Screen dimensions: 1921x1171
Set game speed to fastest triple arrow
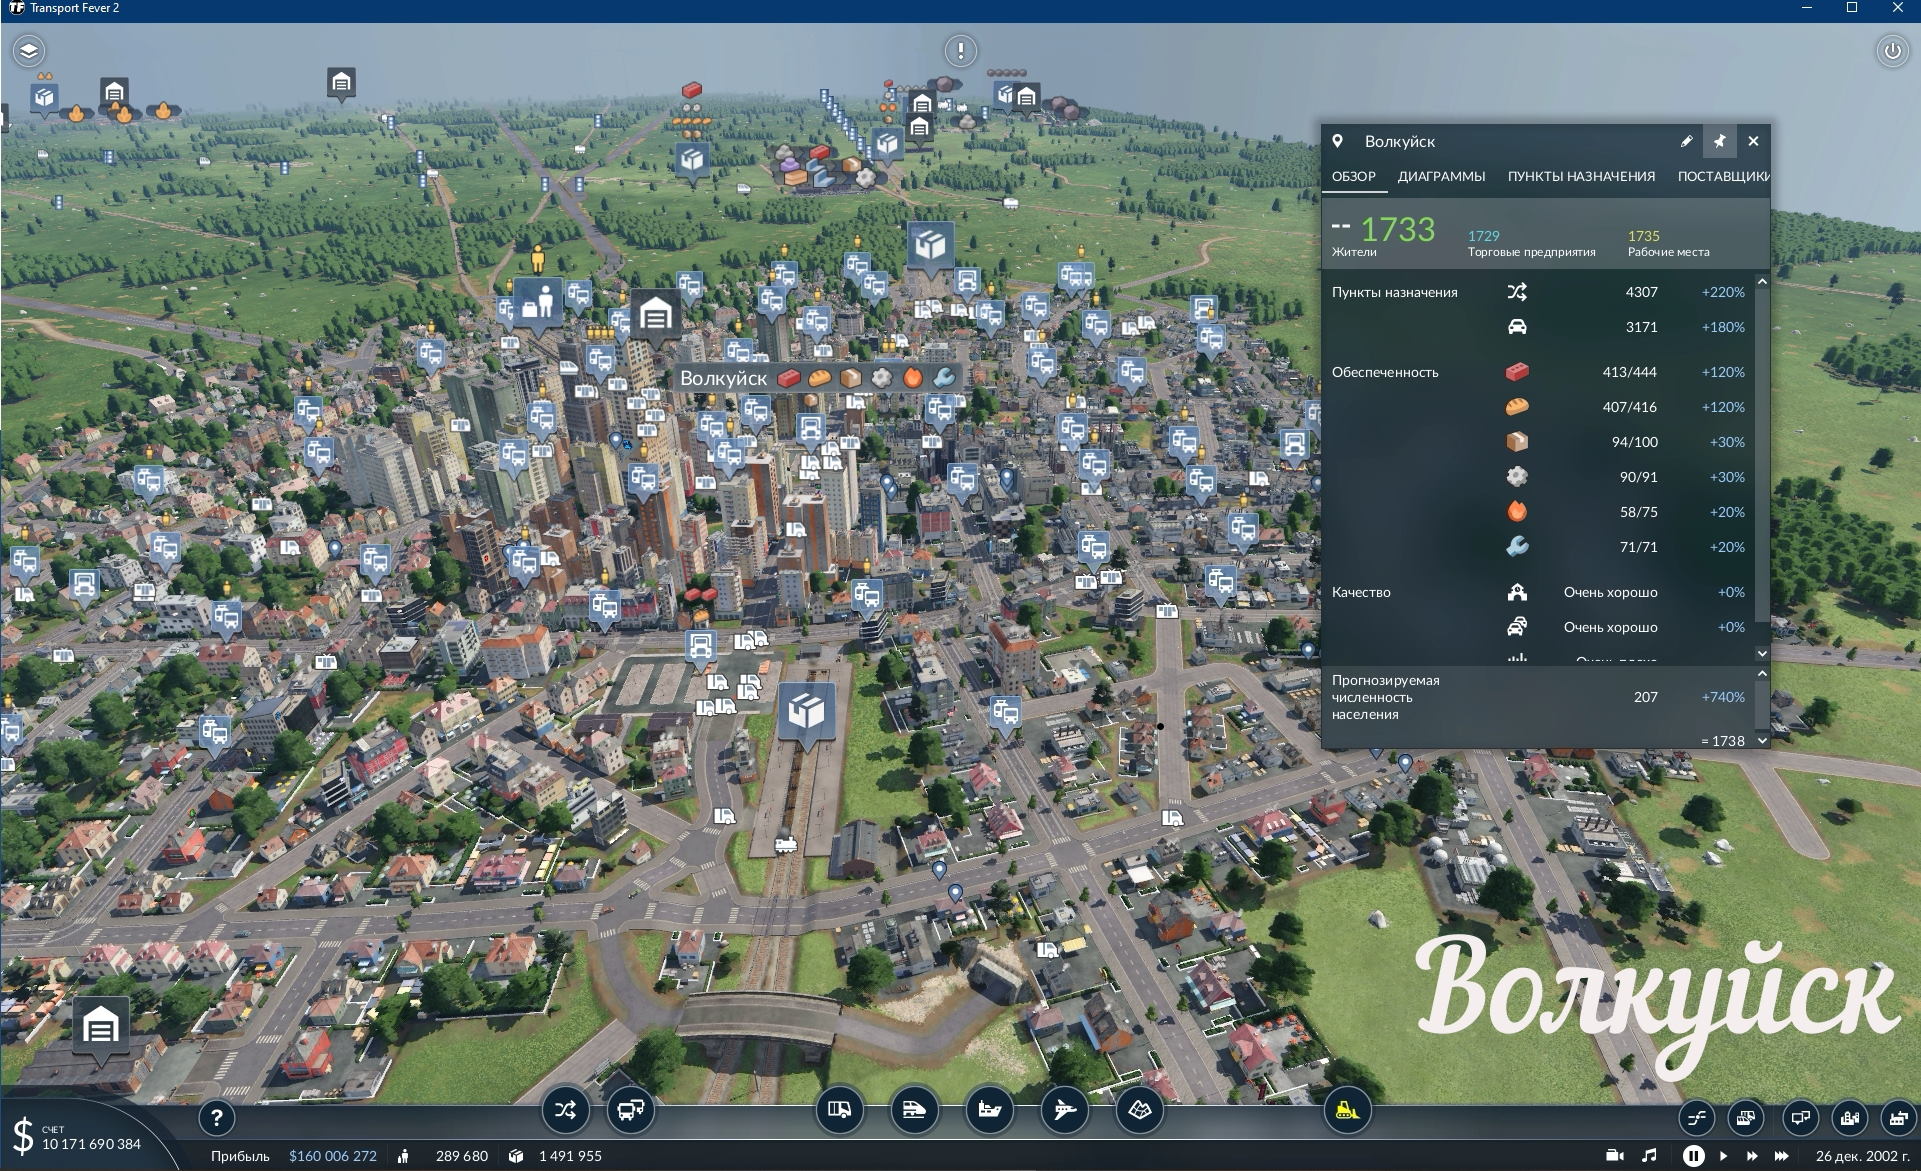pyautogui.click(x=1783, y=1155)
